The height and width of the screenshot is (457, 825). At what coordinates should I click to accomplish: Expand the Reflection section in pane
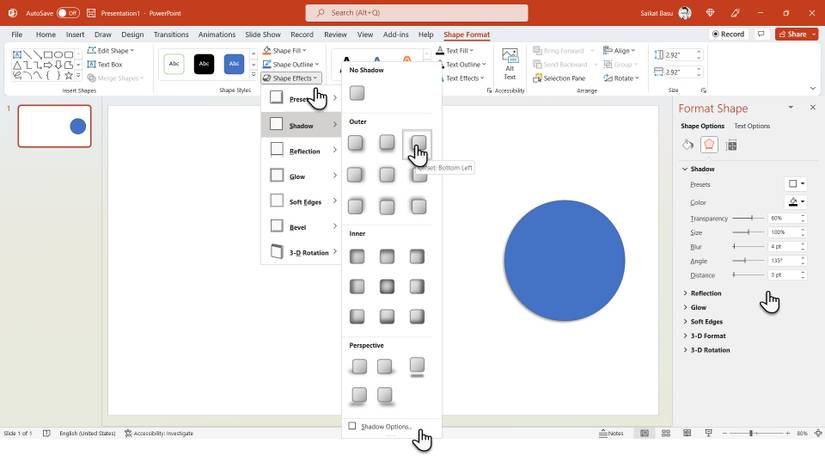pos(702,293)
